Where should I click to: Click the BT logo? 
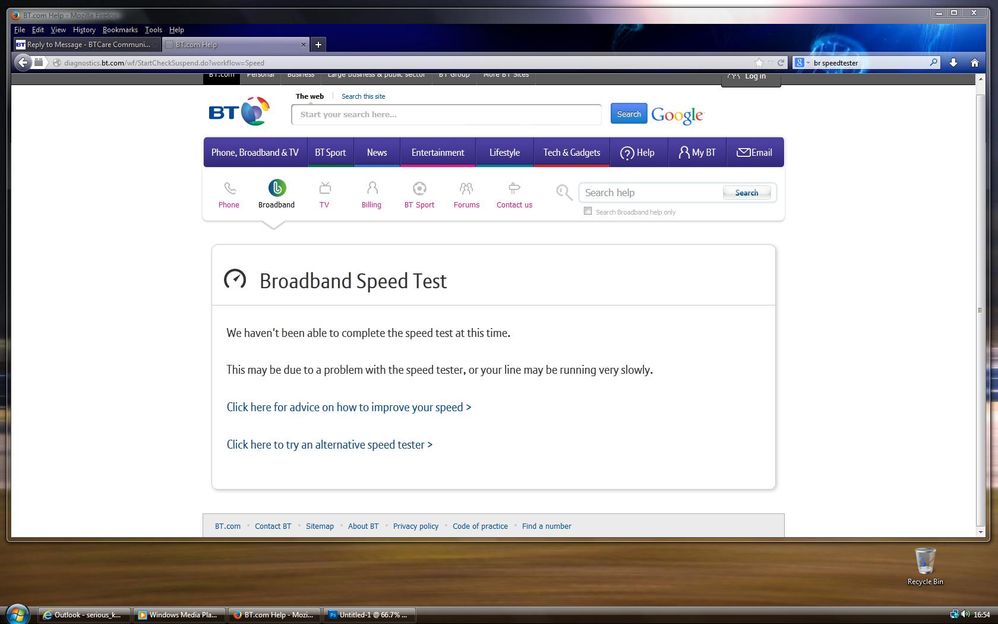click(x=239, y=111)
